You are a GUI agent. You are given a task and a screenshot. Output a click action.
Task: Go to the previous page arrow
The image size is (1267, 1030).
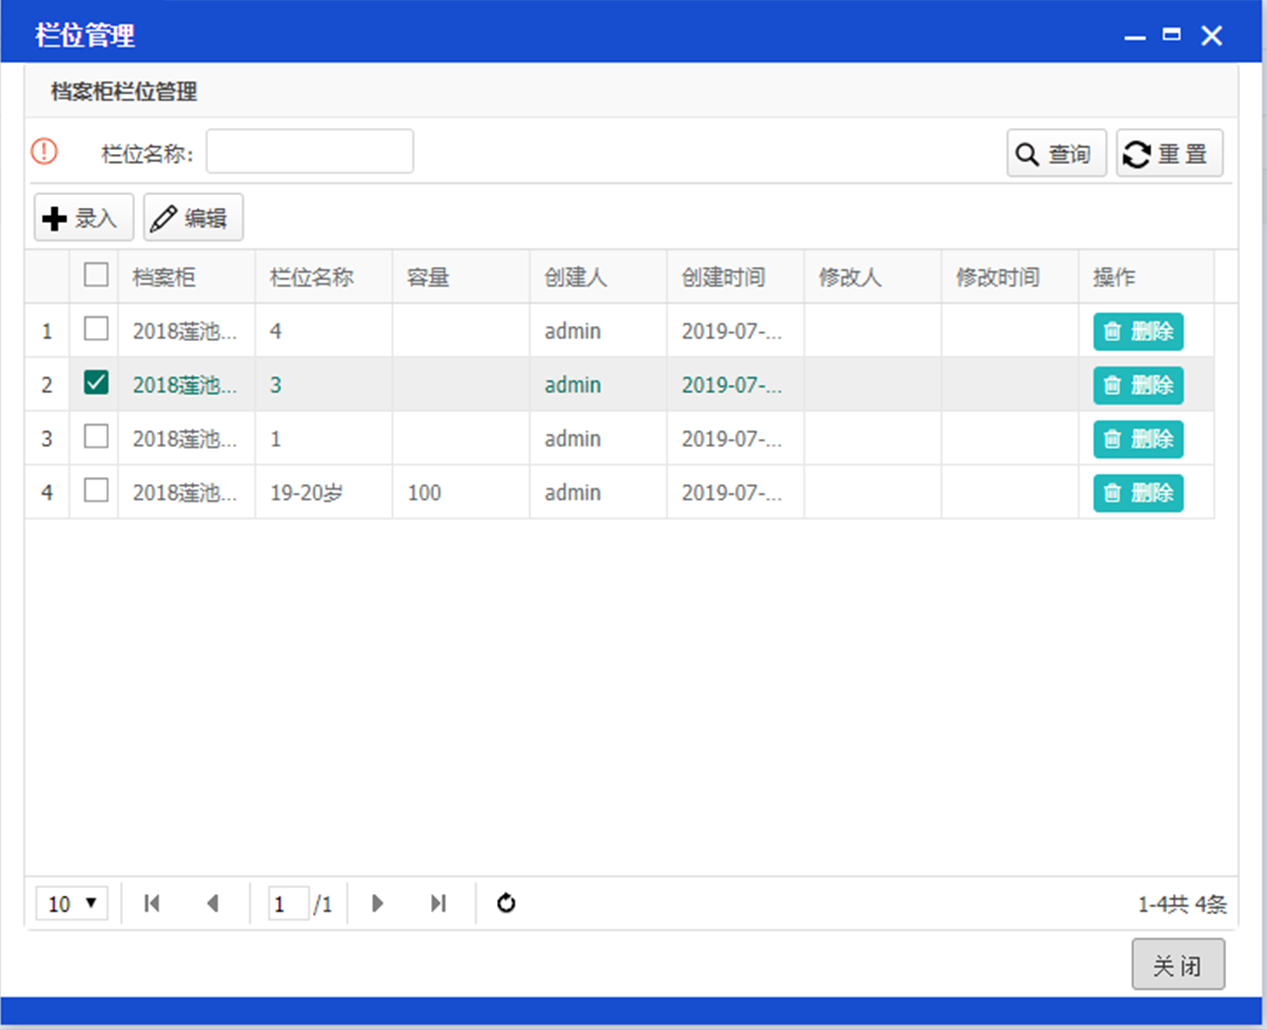point(212,903)
